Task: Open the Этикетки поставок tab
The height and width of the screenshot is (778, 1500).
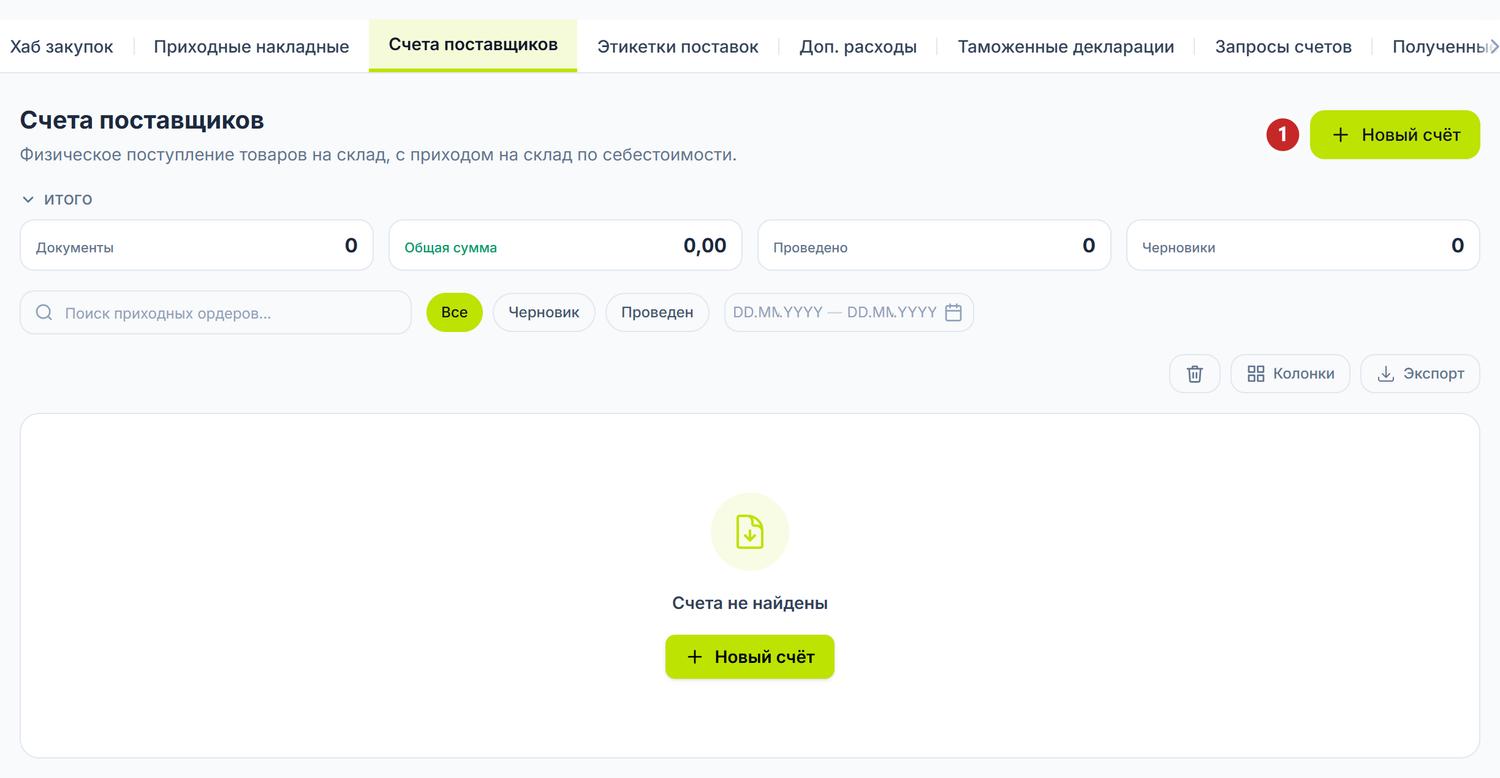Action: click(x=678, y=46)
